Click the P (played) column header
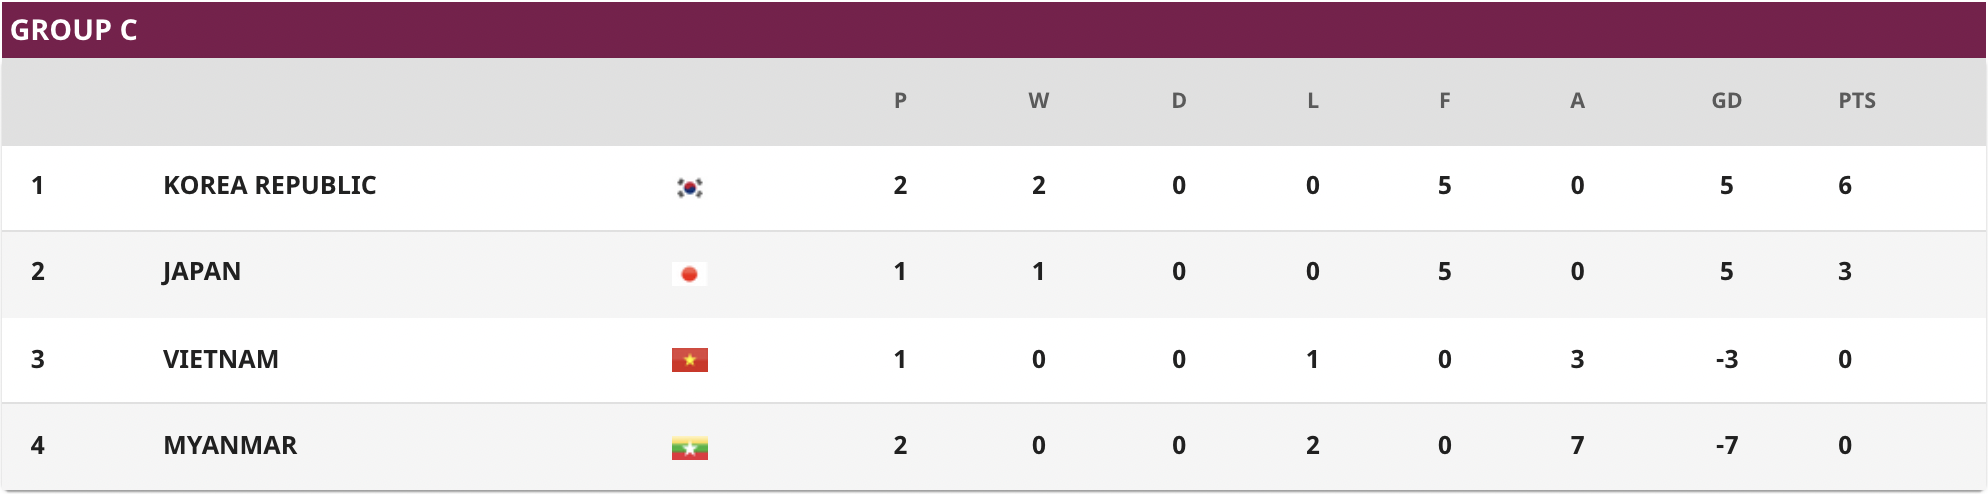This screenshot has height=494, width=1988. [x=900, y=100]
